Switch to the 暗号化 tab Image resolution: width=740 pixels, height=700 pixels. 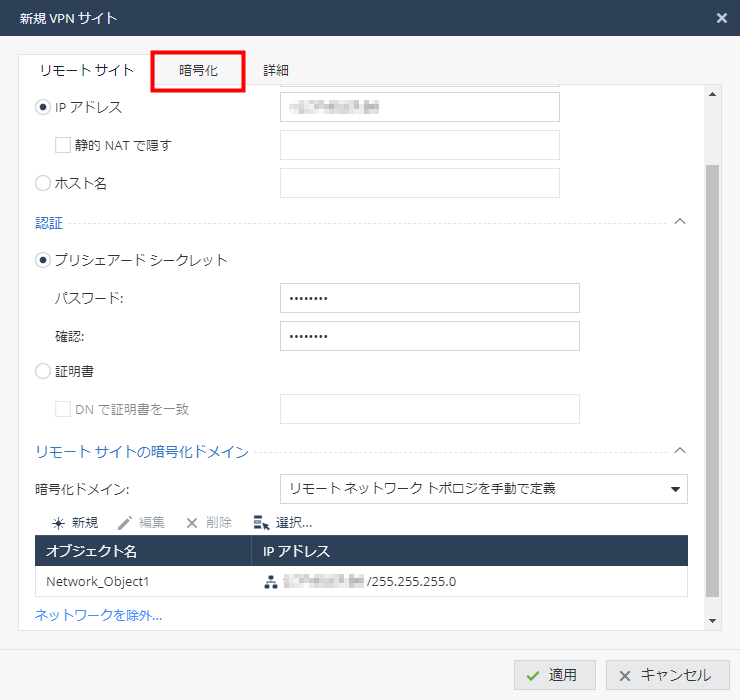(198, 71)
